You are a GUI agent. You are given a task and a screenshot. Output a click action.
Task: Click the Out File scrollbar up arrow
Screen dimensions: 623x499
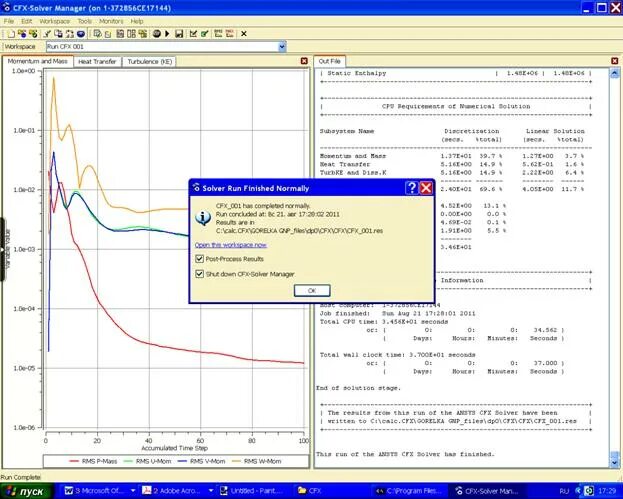(614, 73)
